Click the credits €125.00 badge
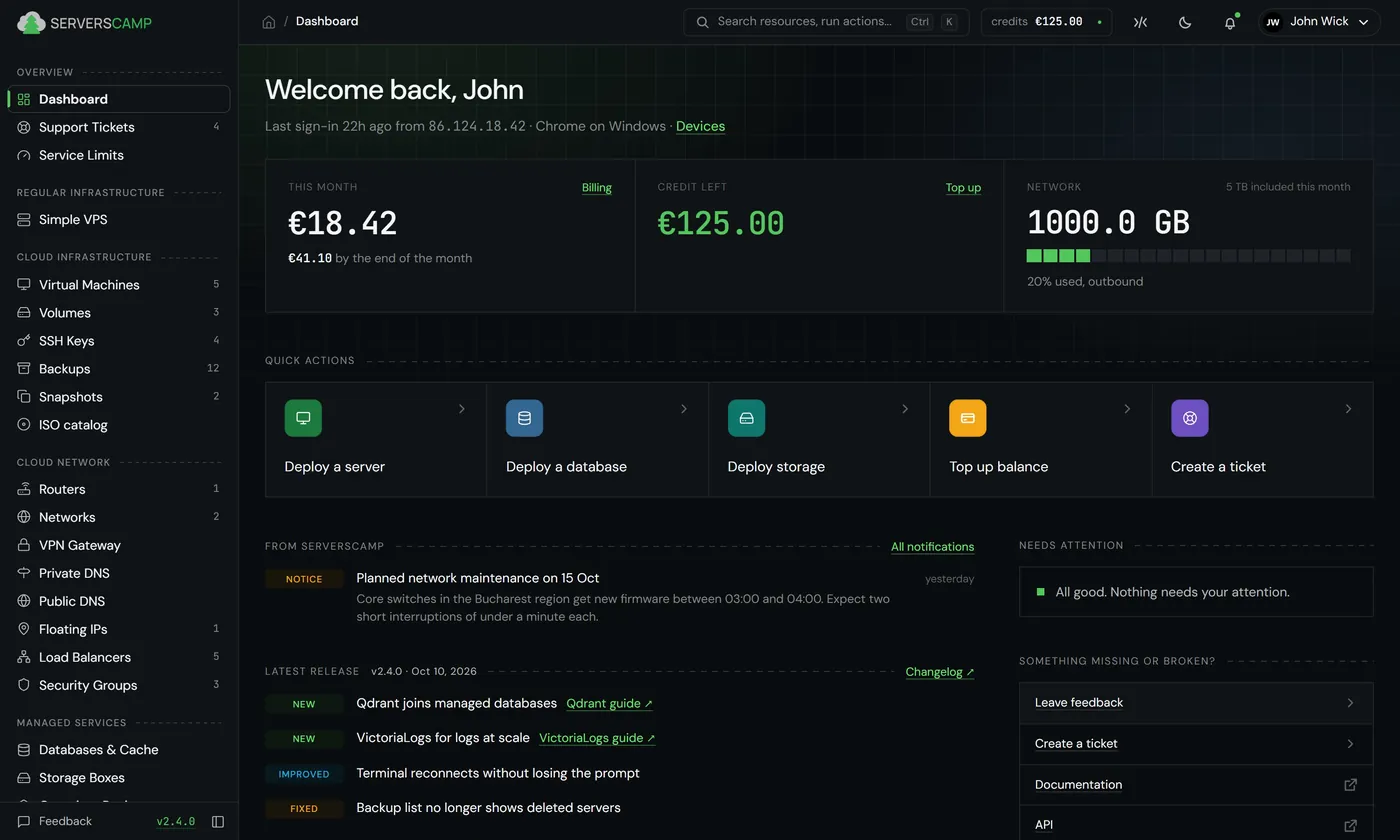The height and width of the screenshot is (840, 1400). pyautogui.click(x=1046, y=22)
